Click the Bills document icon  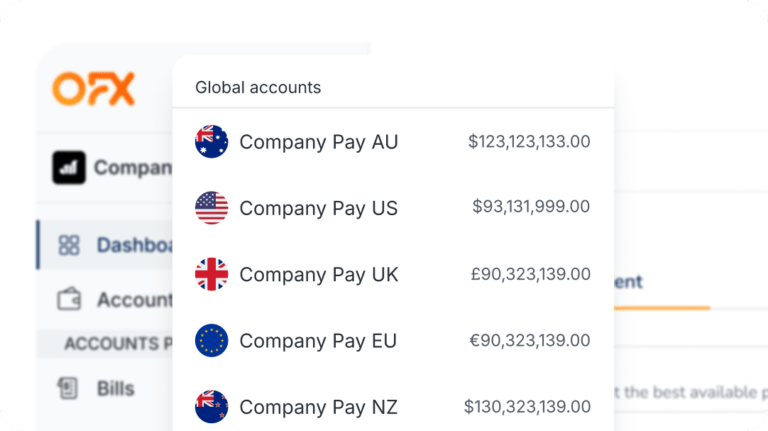(x=69, y=388)
